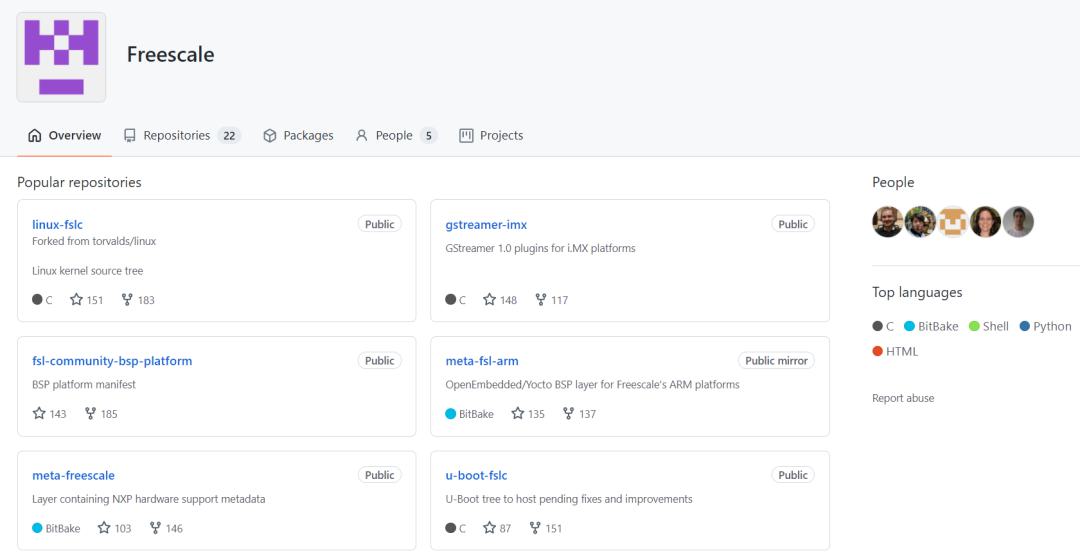Click the Report abuse link

point(903,398)
